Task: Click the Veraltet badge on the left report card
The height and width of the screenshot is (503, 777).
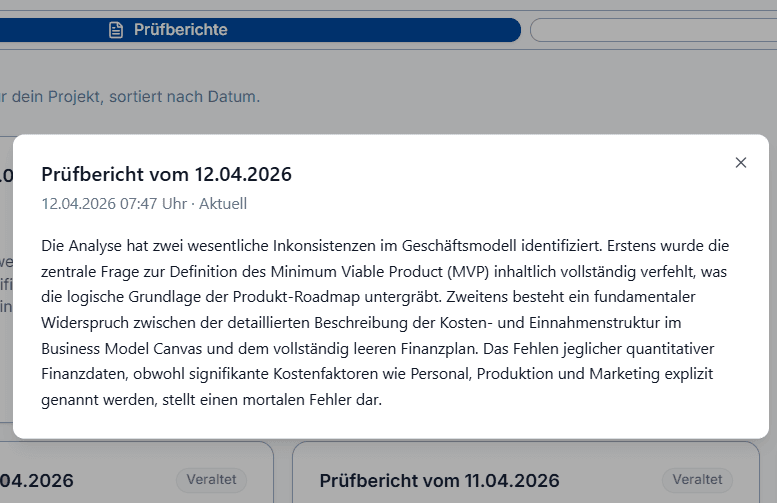Action: [x=211, y=480]
